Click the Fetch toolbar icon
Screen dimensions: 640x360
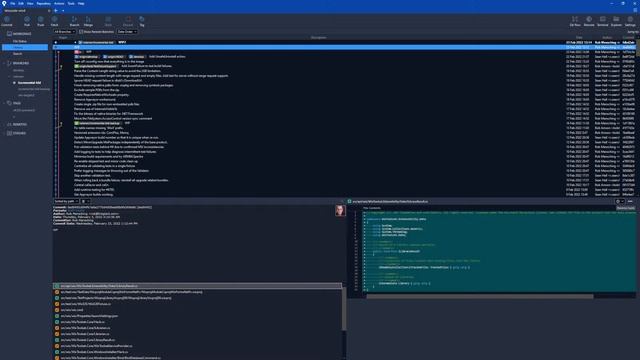point(54,21)
